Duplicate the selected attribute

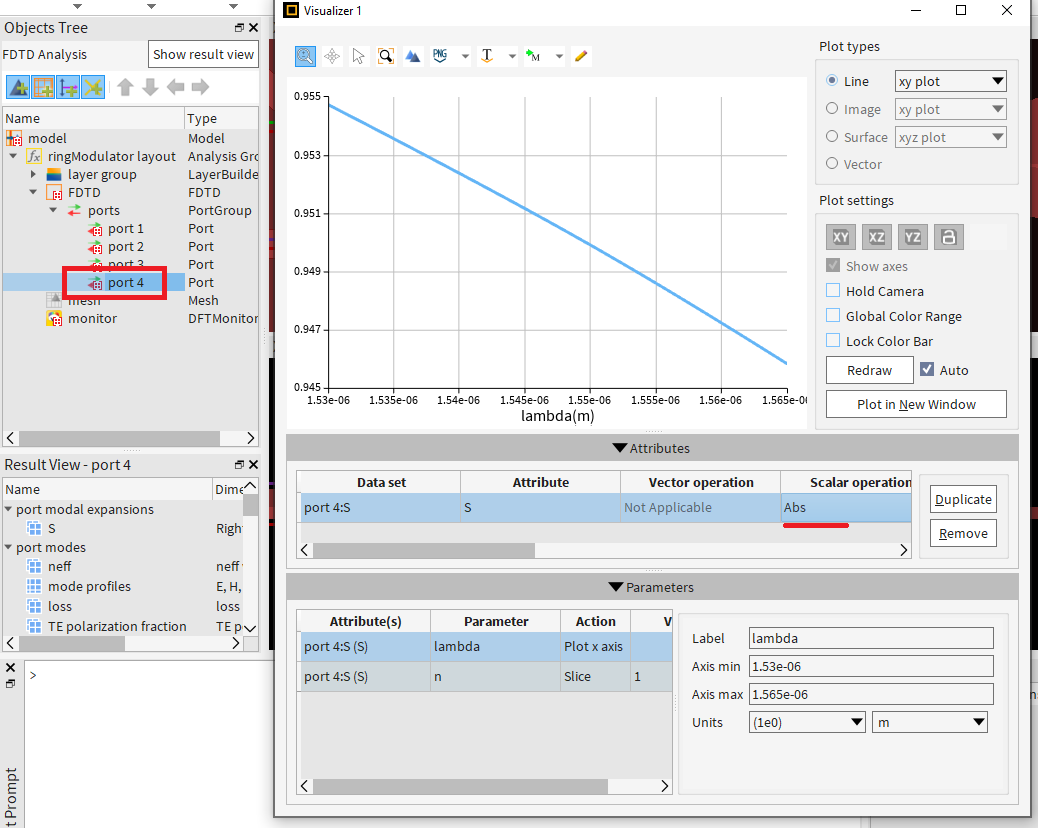coord(963,499)
